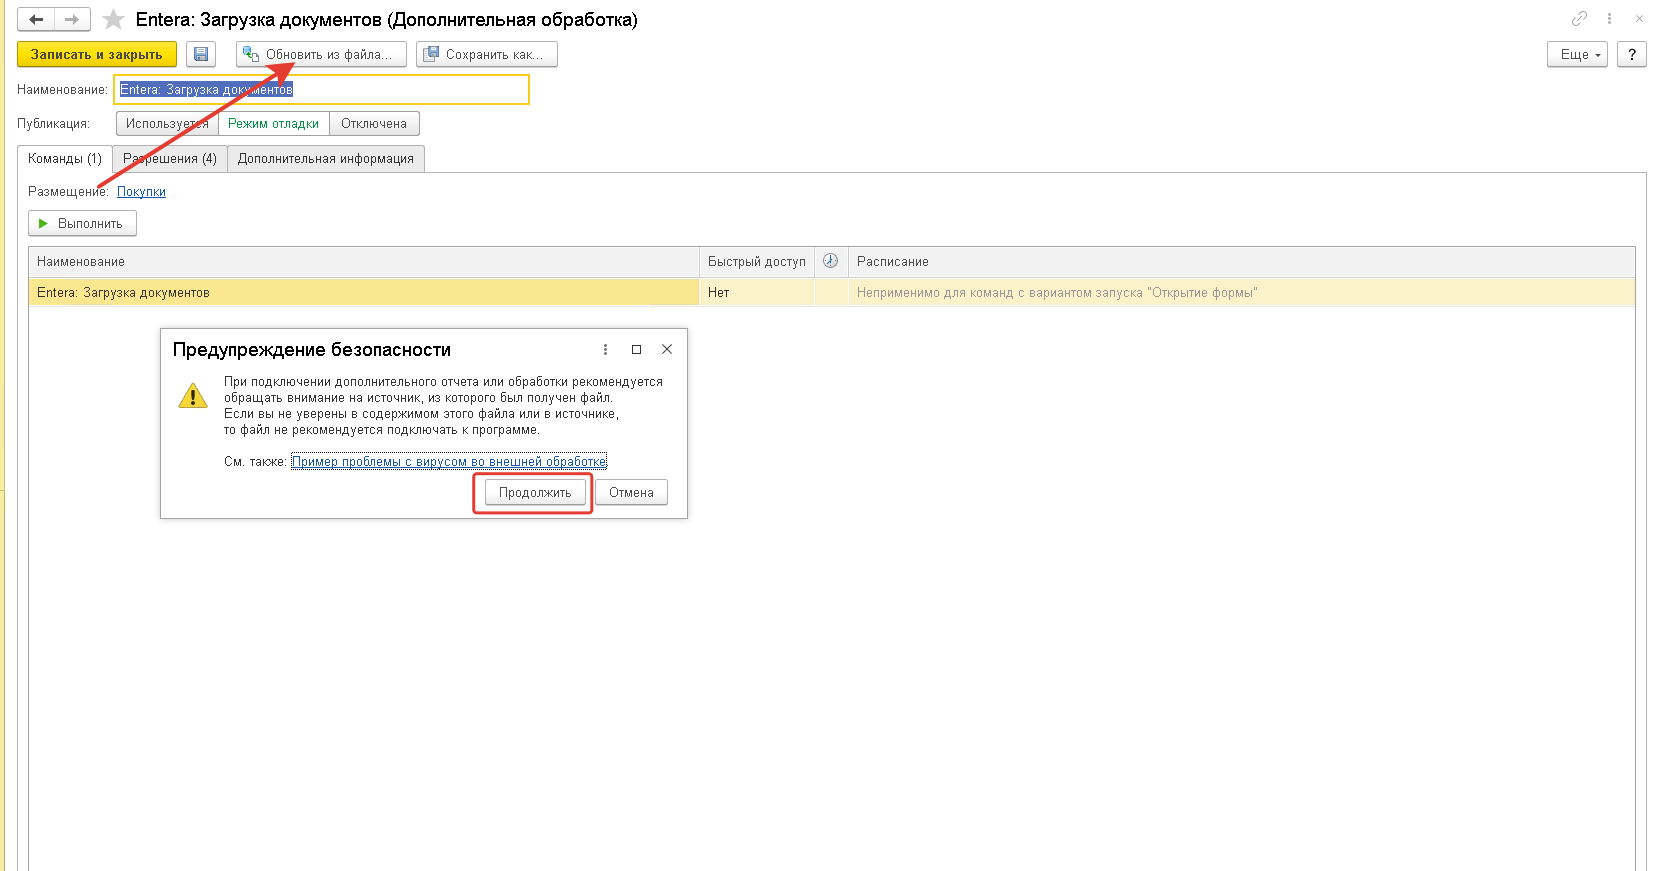This screenshot has width=1654, height=871.
Task: Save using the floppy disk icon
Action: click(201, 54)
